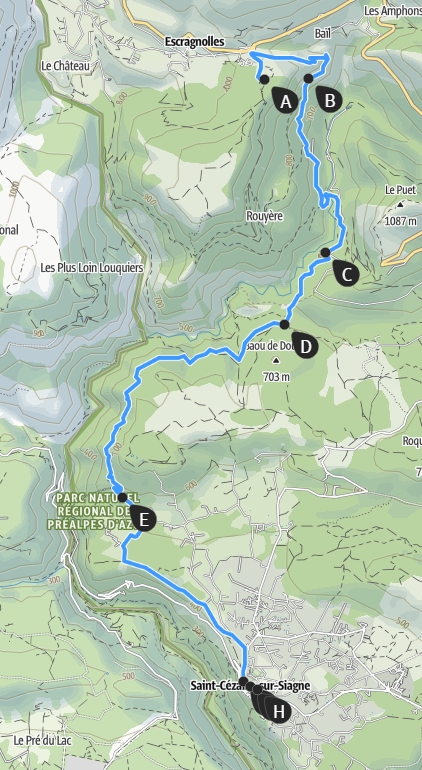Click the Les Plus Loin Louquiers label
The image size is (422, 770).
pos(92,268)
